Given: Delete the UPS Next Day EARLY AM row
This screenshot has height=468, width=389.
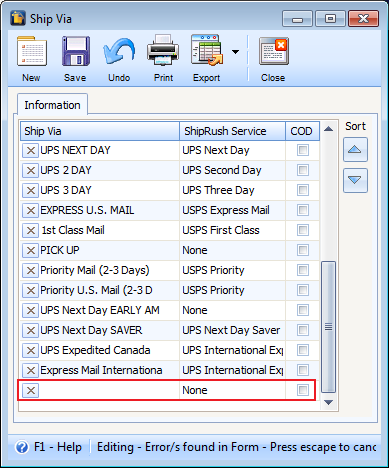Looking at the screenshot, I should coord(31,310).
